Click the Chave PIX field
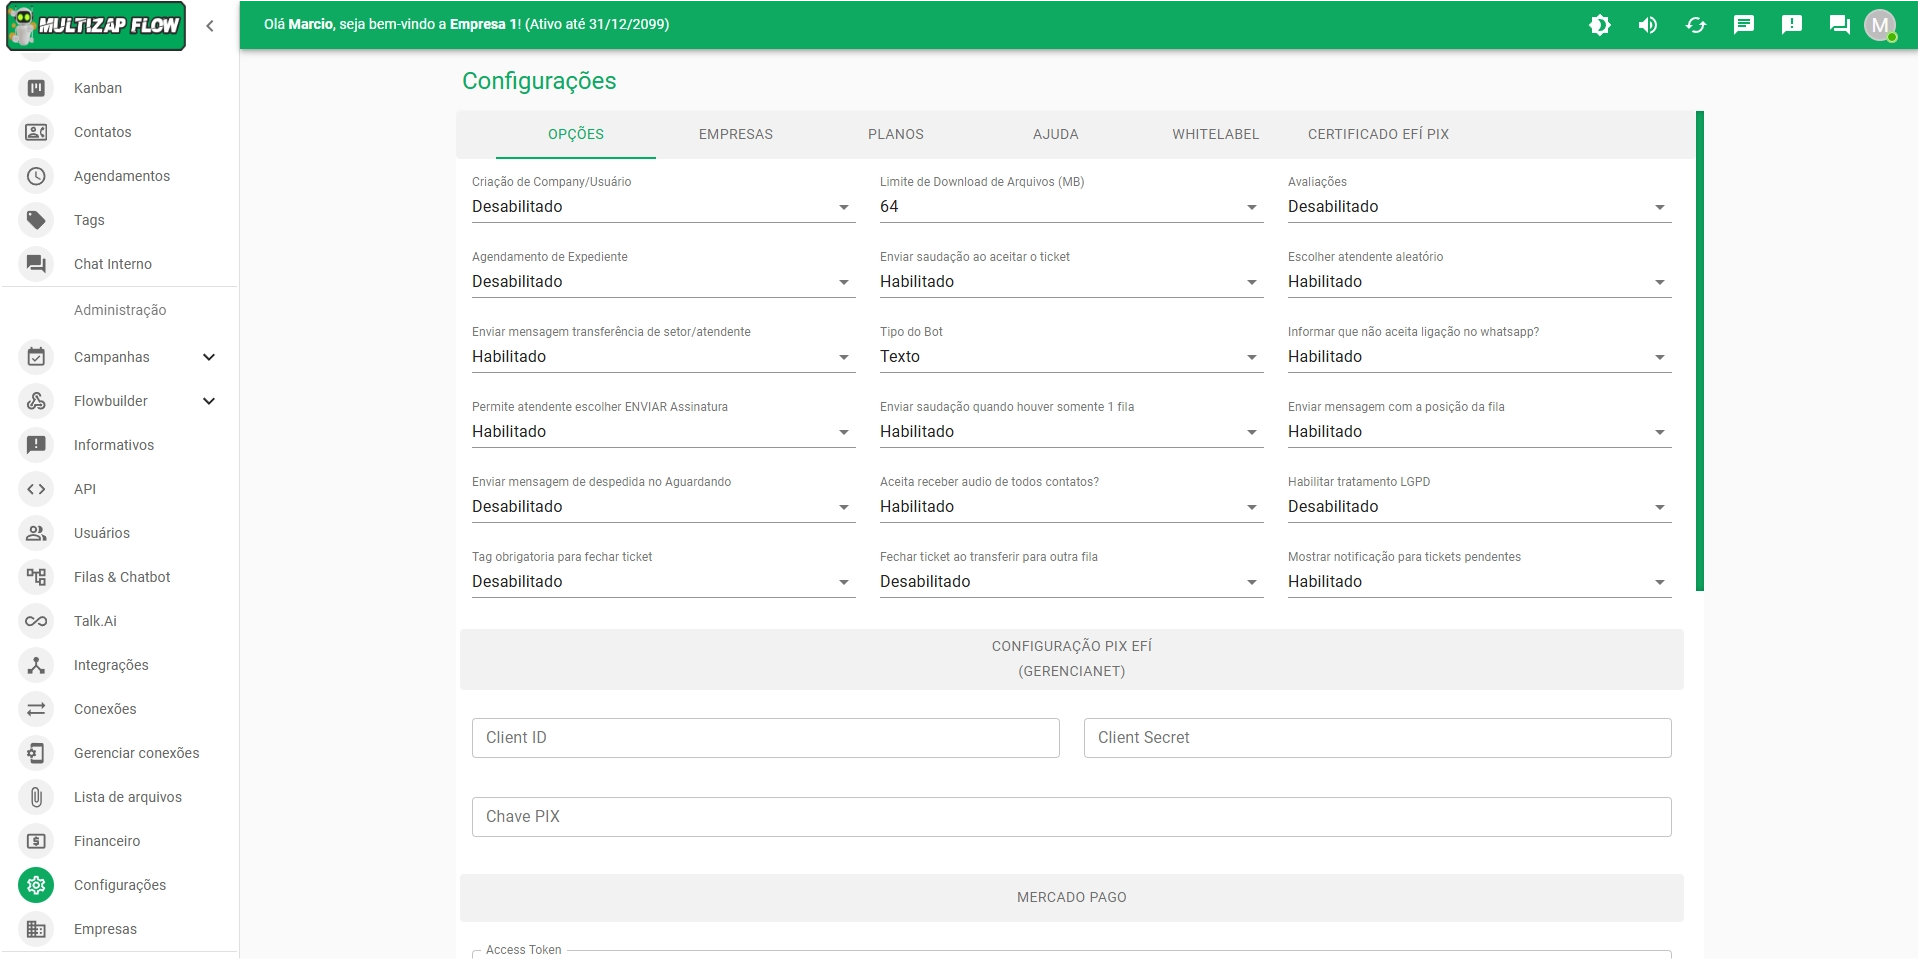 1070,817
